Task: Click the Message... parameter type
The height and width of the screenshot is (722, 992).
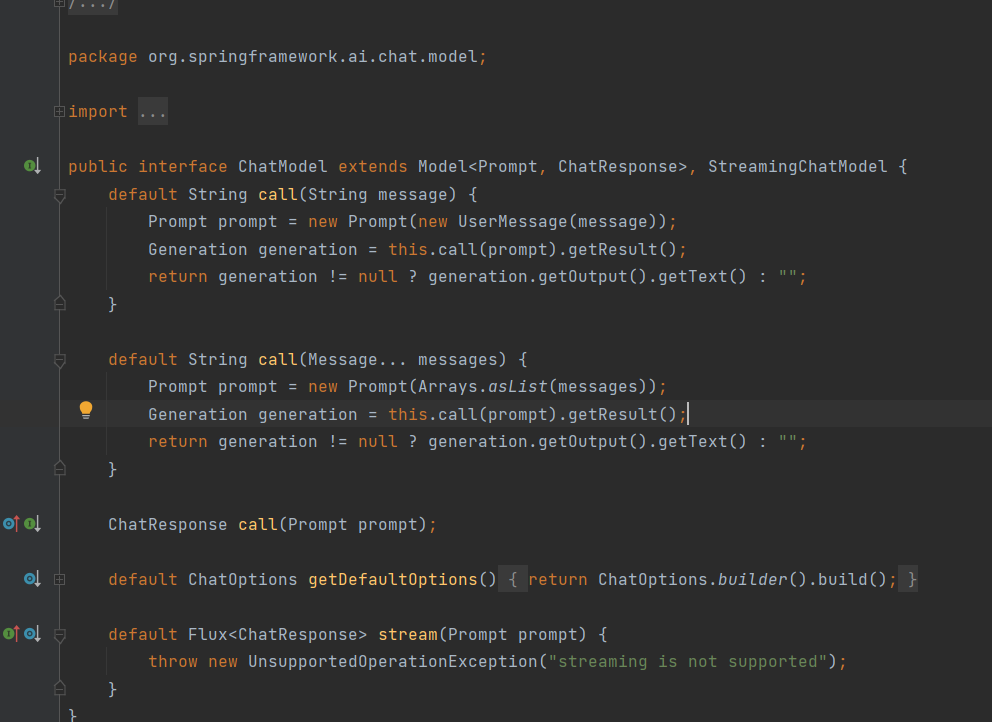Action: pos(357,359)
